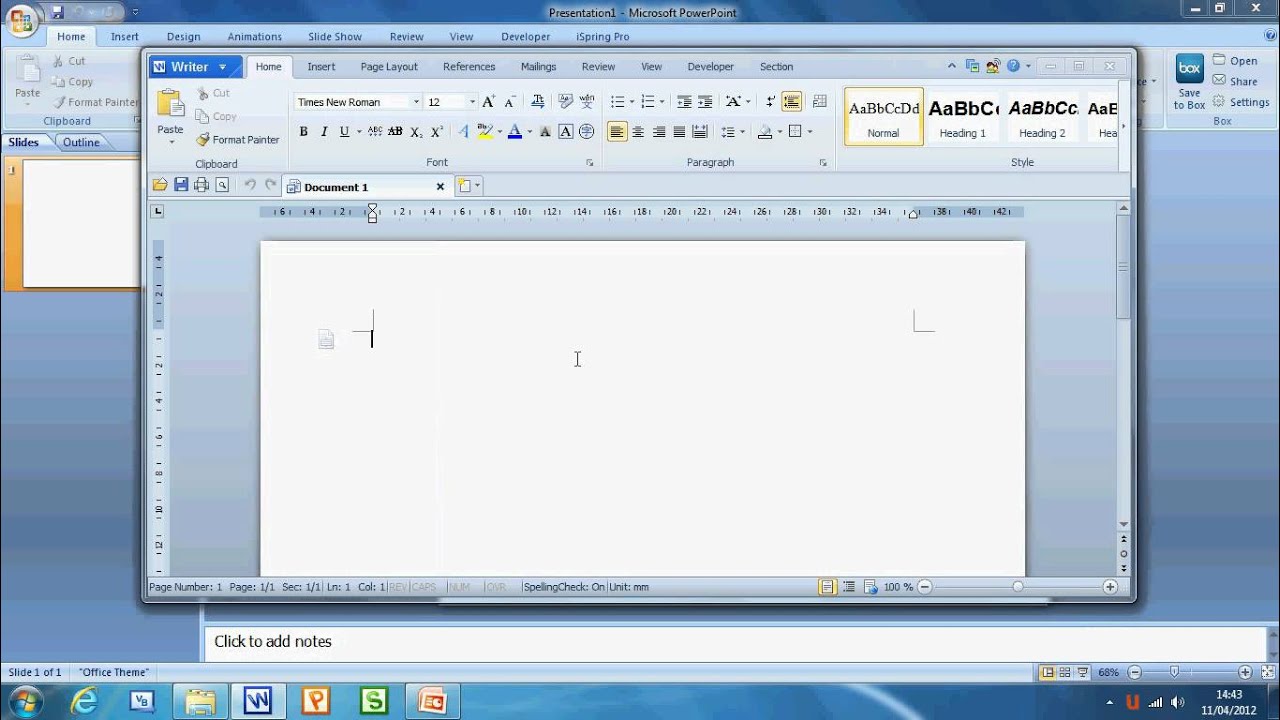Open Internet Explorer from the taskbar

click(84, 701)
